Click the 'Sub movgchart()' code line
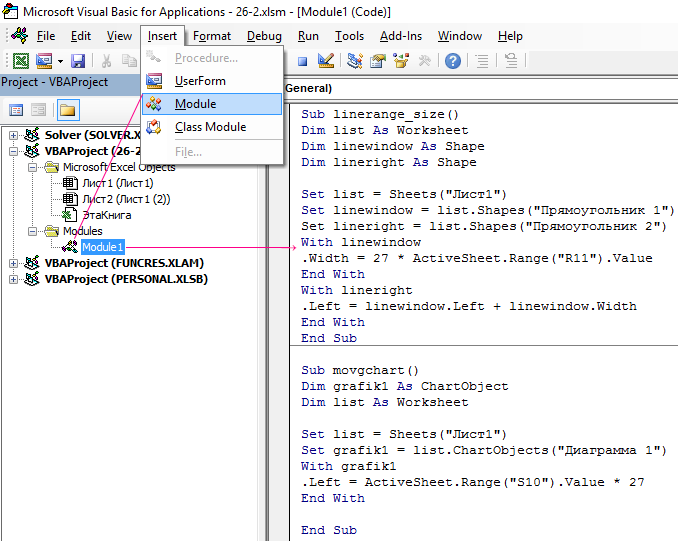This screenshot has height=541, width=678. click(360, 370)
